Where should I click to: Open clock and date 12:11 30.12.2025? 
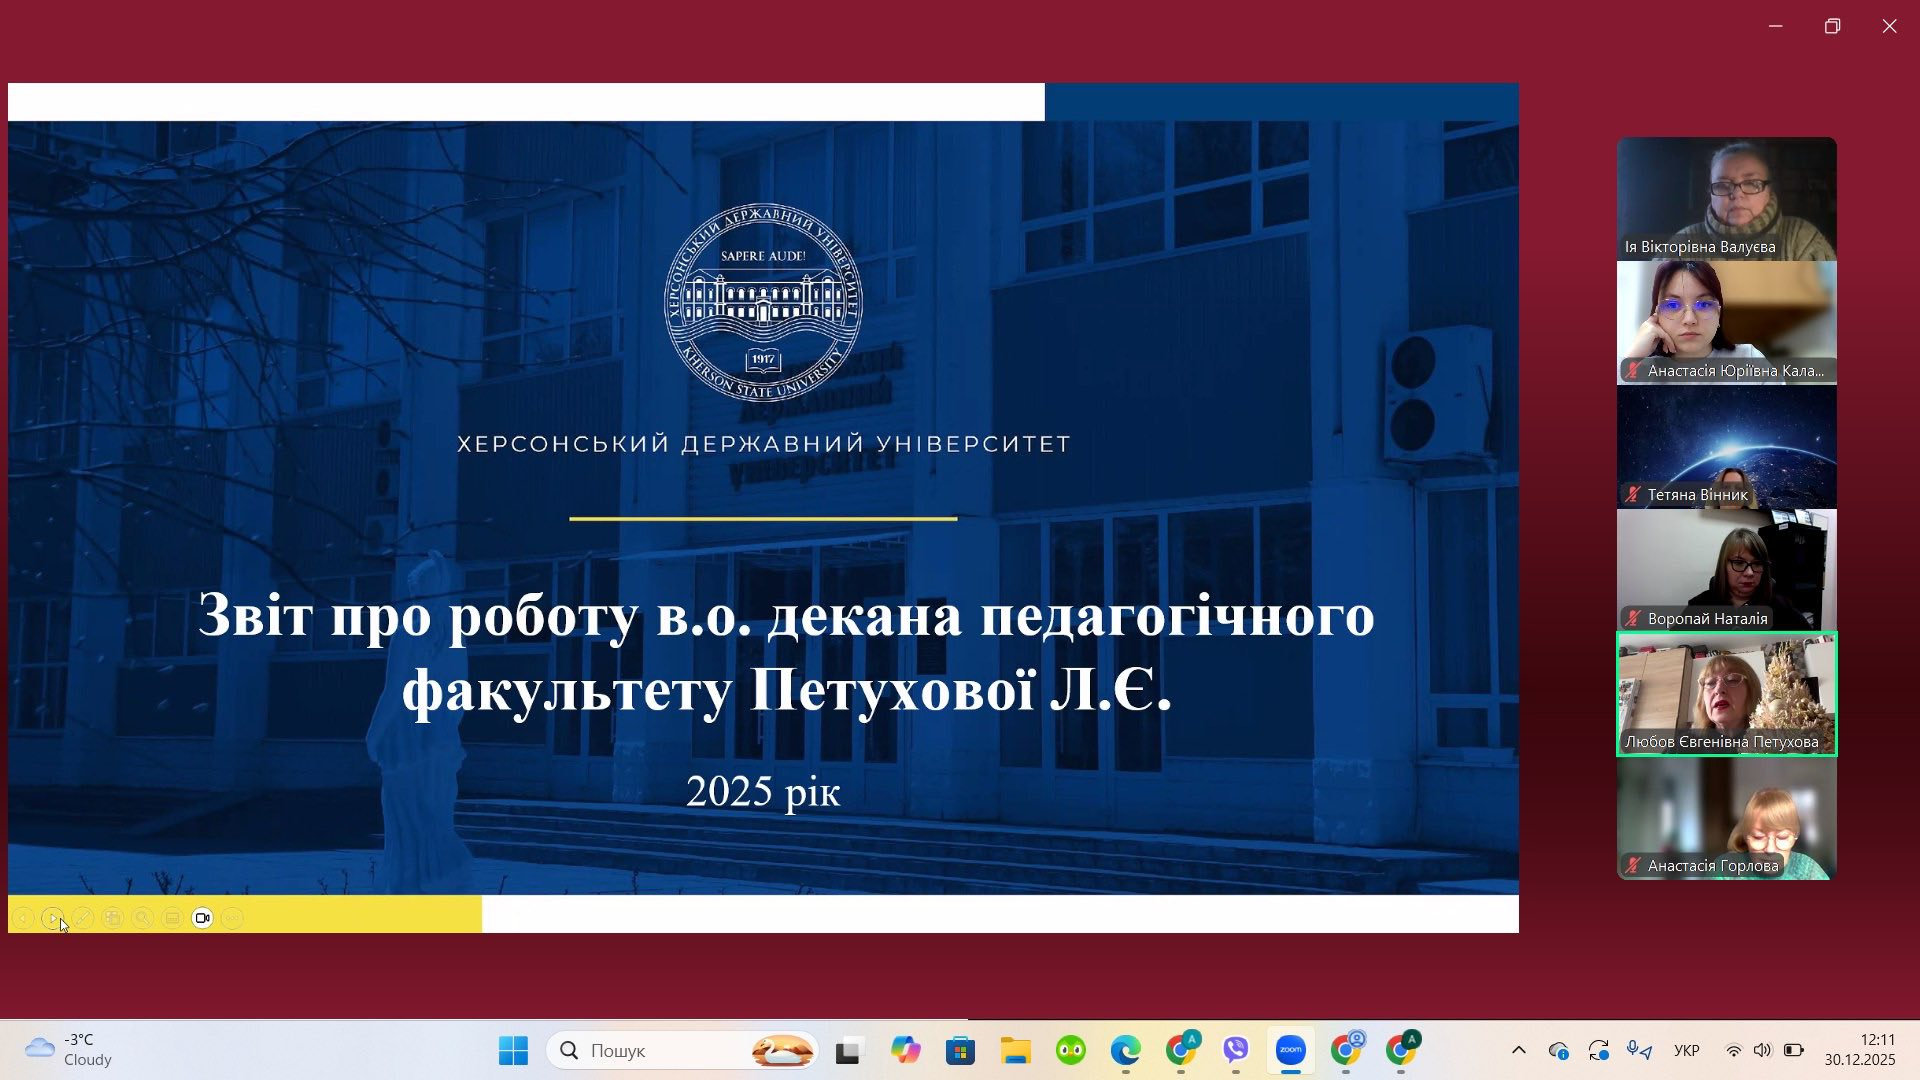click(1860, 1050)
